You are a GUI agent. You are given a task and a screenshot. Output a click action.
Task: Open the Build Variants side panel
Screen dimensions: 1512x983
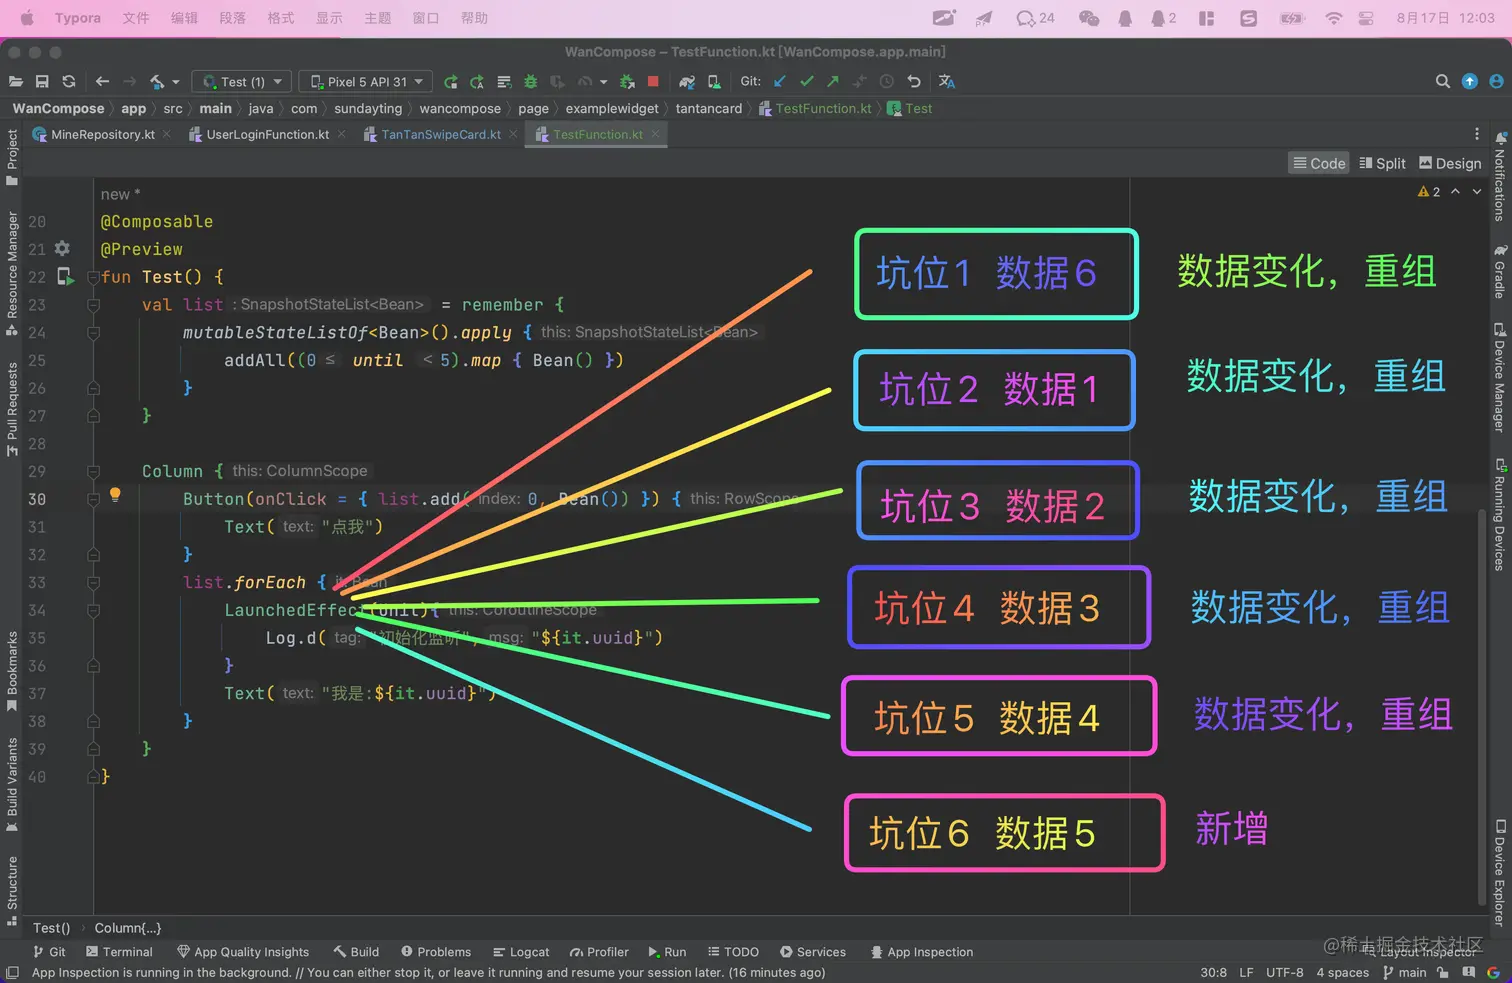pos(12,785)
